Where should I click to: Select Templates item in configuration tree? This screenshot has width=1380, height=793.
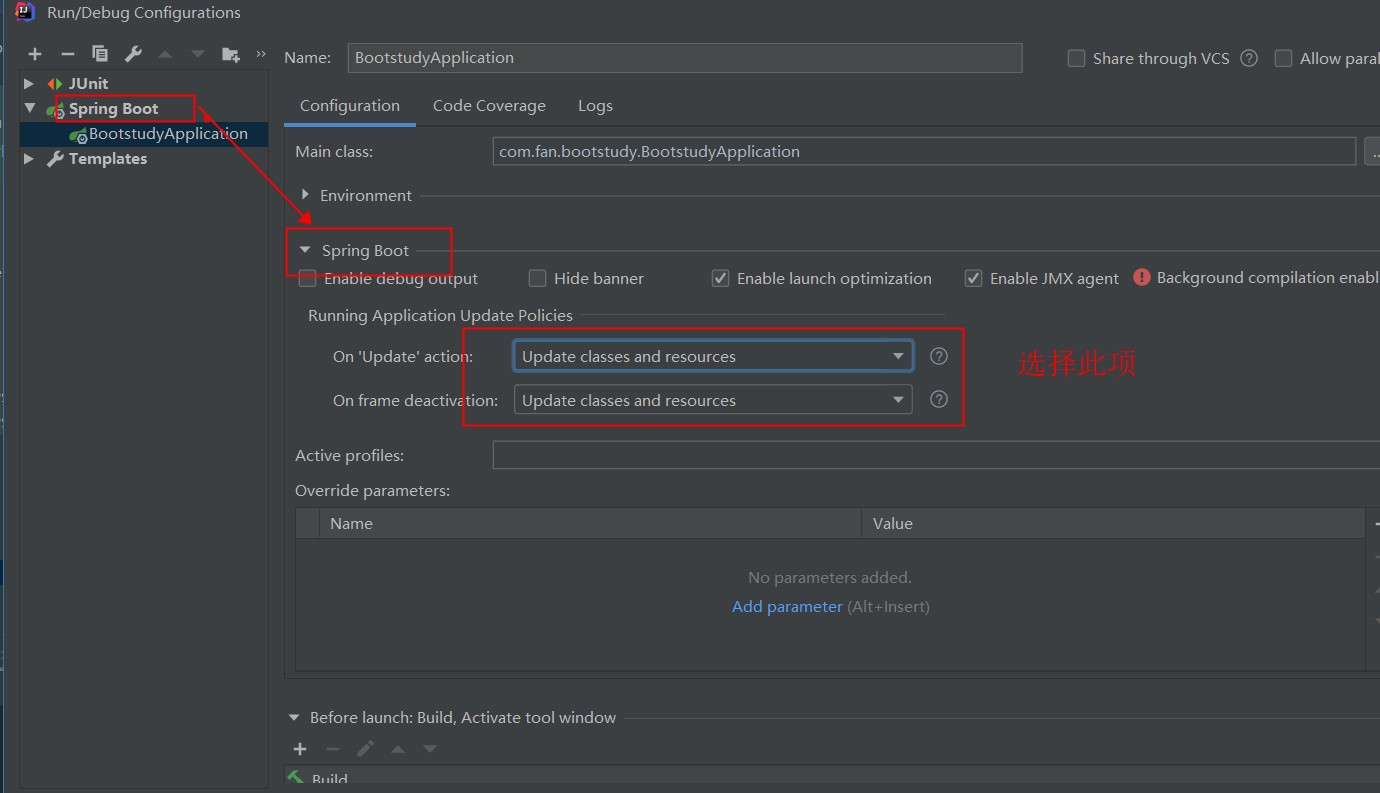click(108, 158)
